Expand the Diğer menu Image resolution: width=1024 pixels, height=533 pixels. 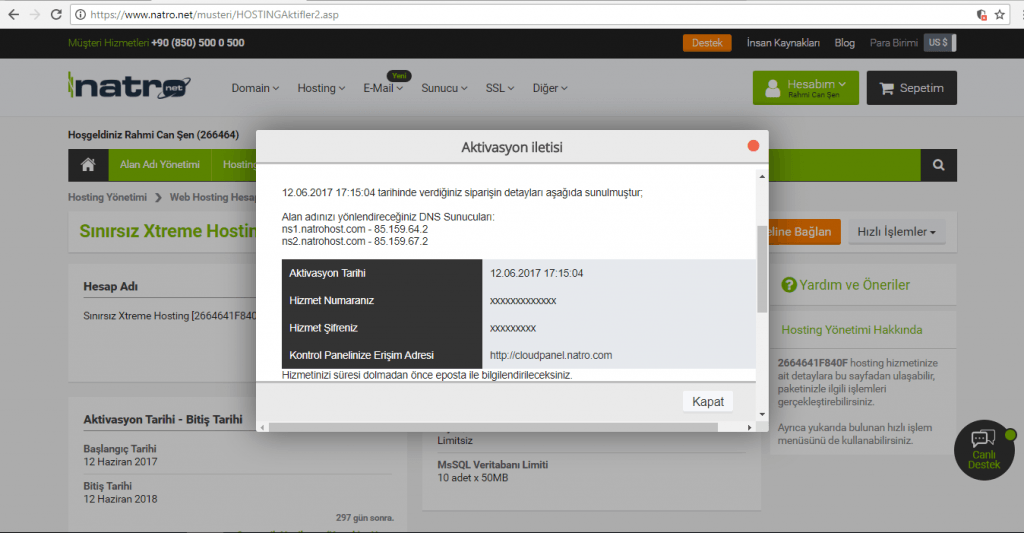[550, 88]
